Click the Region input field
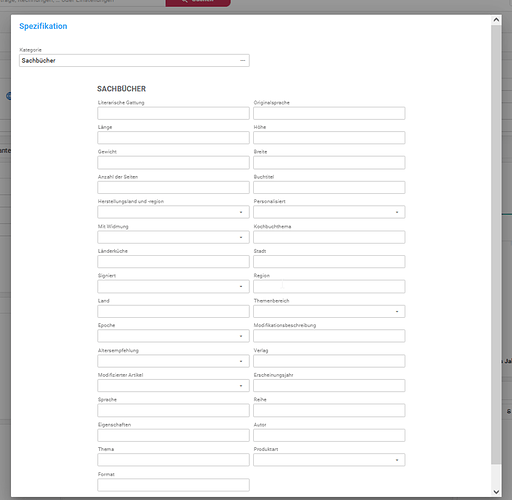512x500 pixels. click(x=329, y=286)
